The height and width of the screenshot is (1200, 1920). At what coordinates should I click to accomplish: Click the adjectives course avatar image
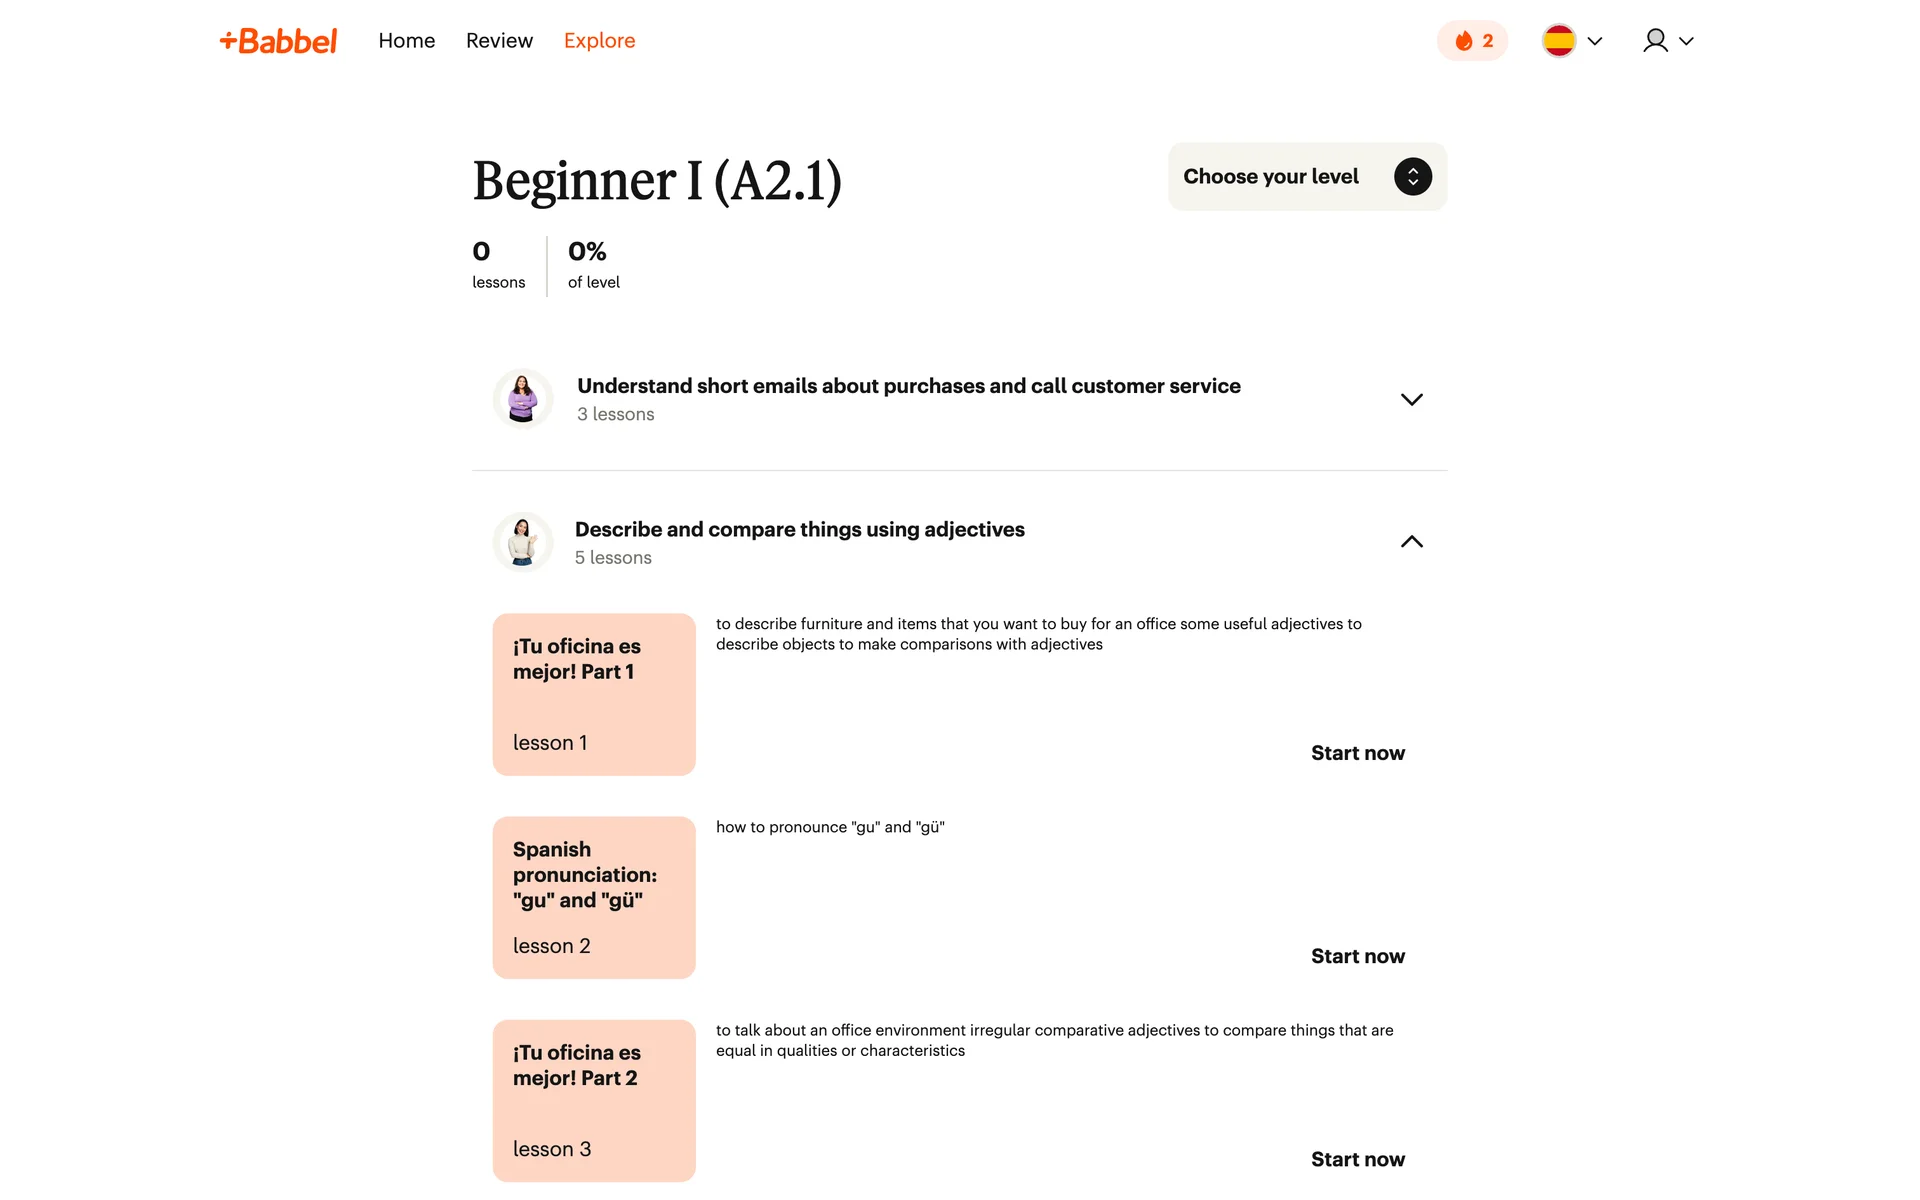pyautogui.click(x=523, y=542)
